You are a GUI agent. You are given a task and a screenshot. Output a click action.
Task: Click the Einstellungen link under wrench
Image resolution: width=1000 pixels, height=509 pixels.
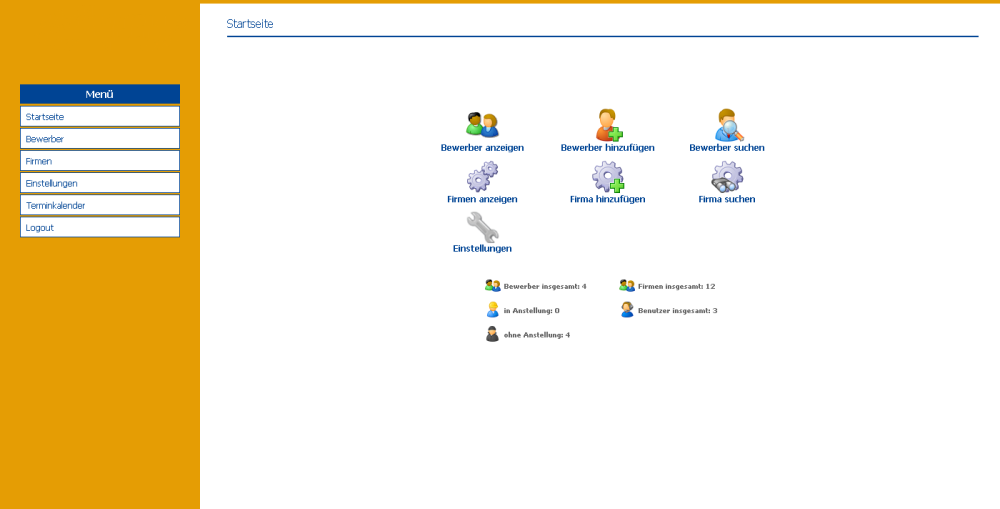(482, 249)
